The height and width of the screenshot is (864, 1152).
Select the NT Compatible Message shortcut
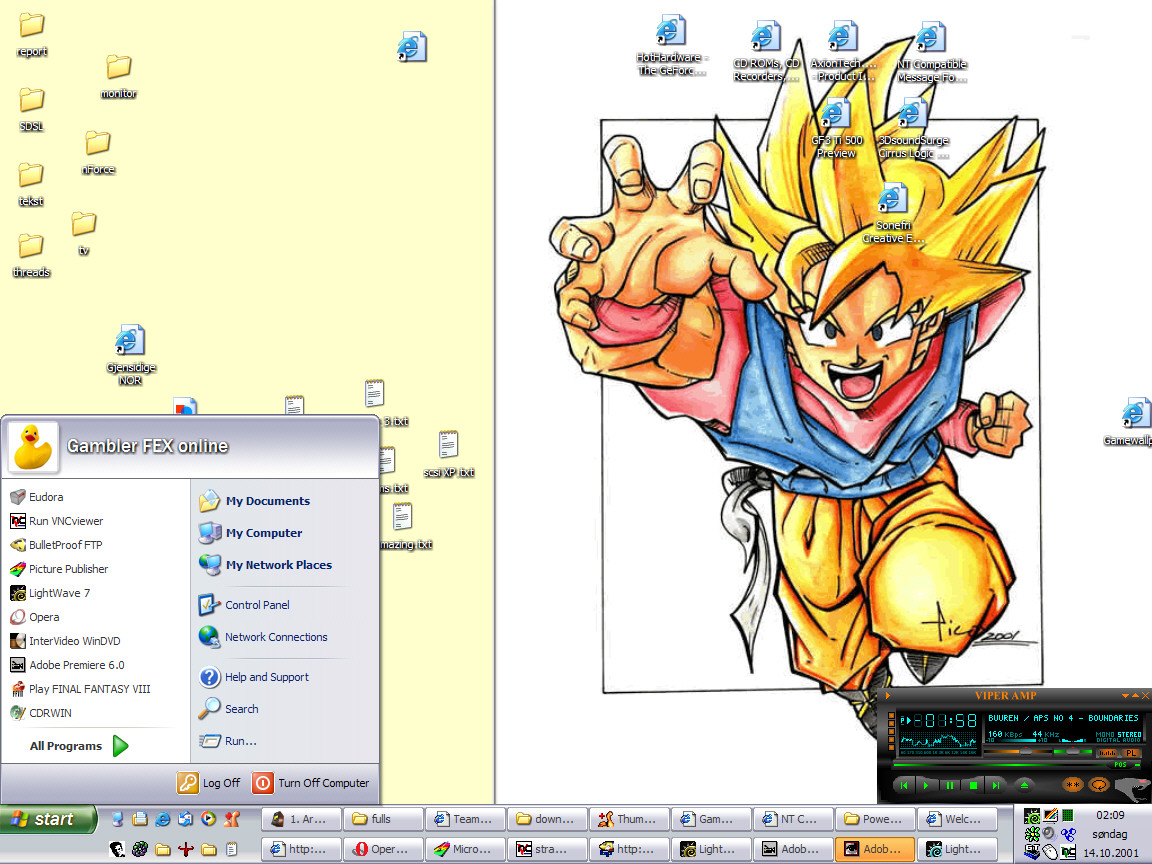[x=931, y=52]
